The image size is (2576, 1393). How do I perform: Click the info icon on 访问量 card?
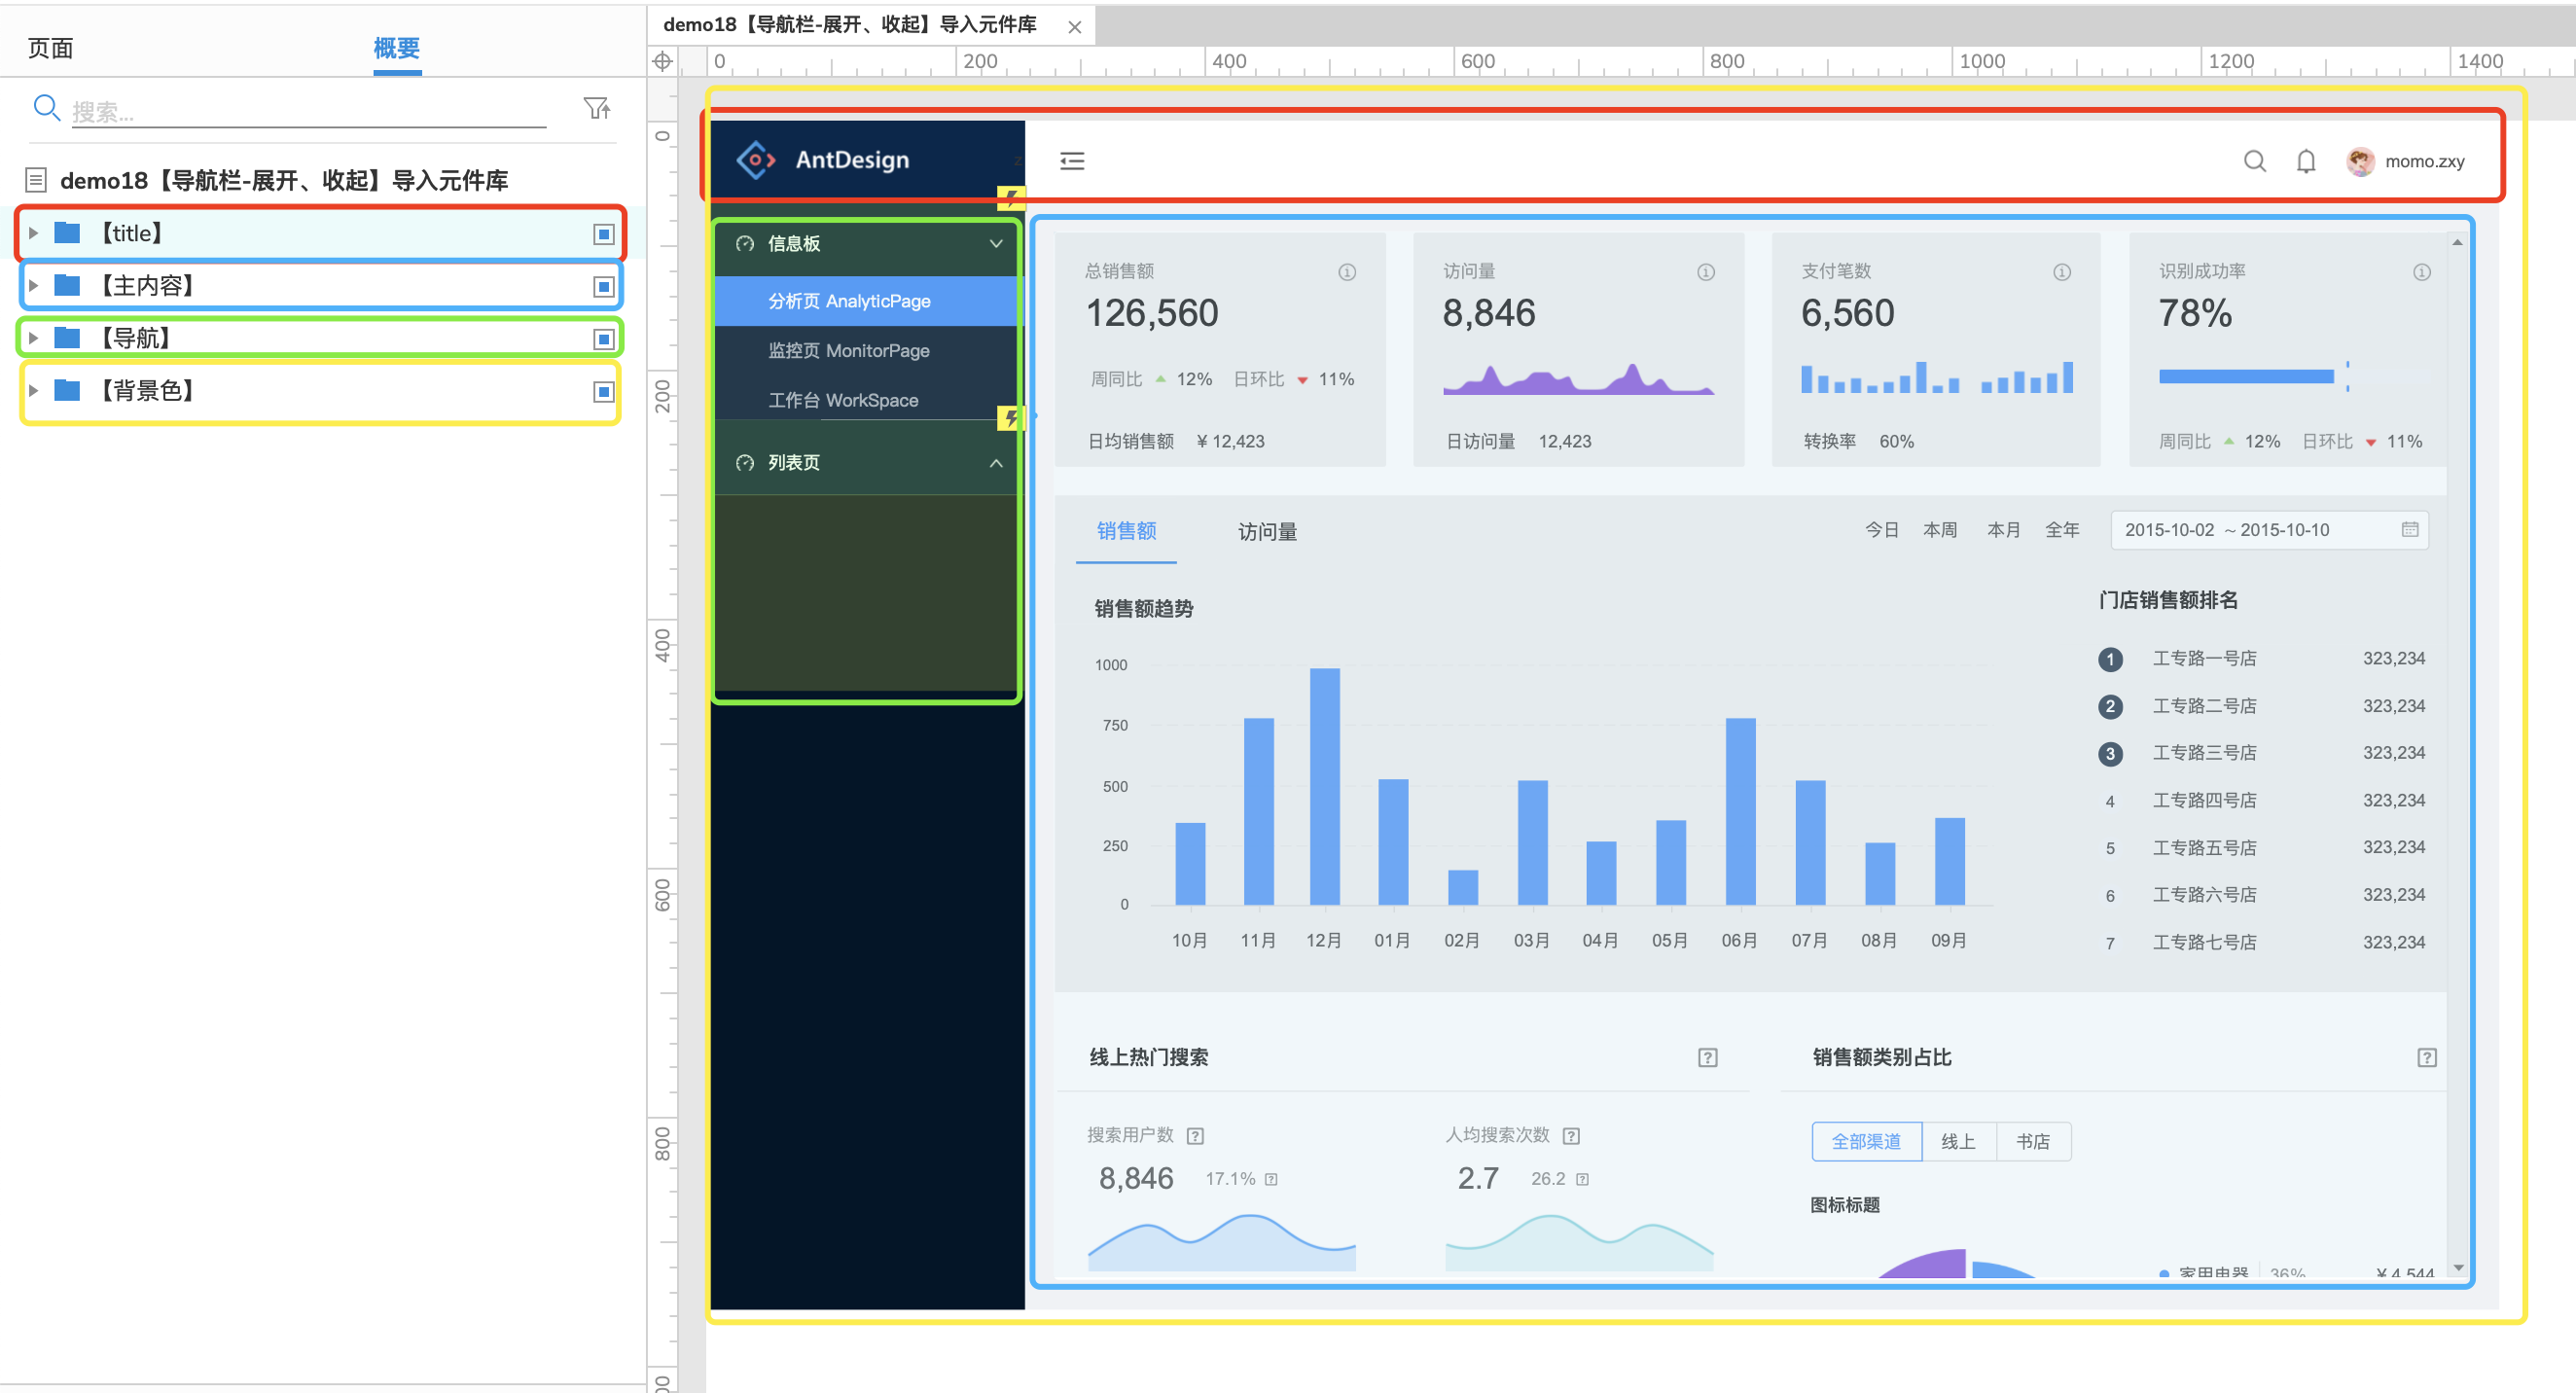pyautogui.click(x=1706, y=272)
